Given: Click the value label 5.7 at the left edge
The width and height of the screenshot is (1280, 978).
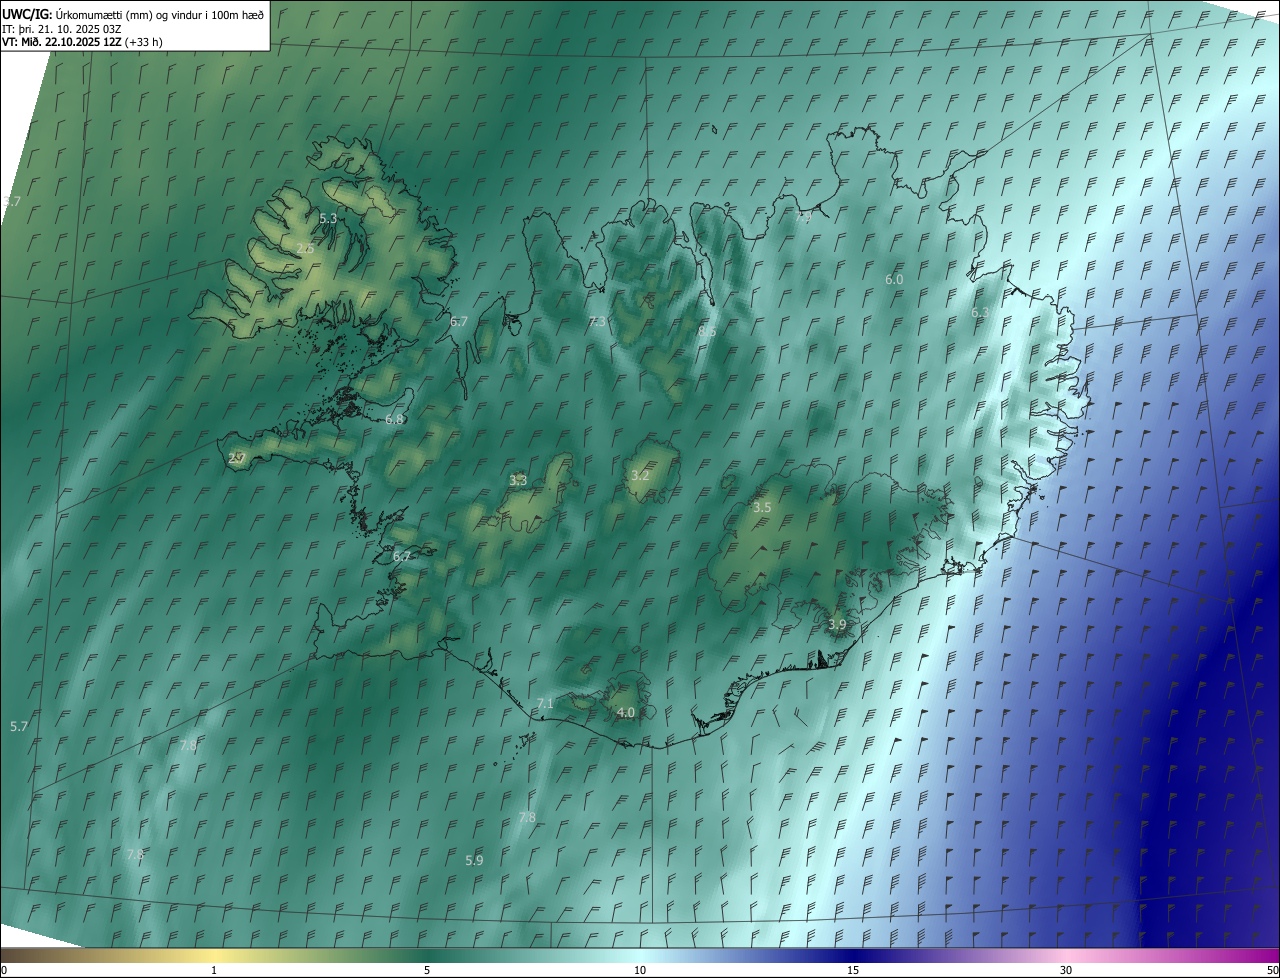Looking at the screenshot, I should (x=19, y=726).
